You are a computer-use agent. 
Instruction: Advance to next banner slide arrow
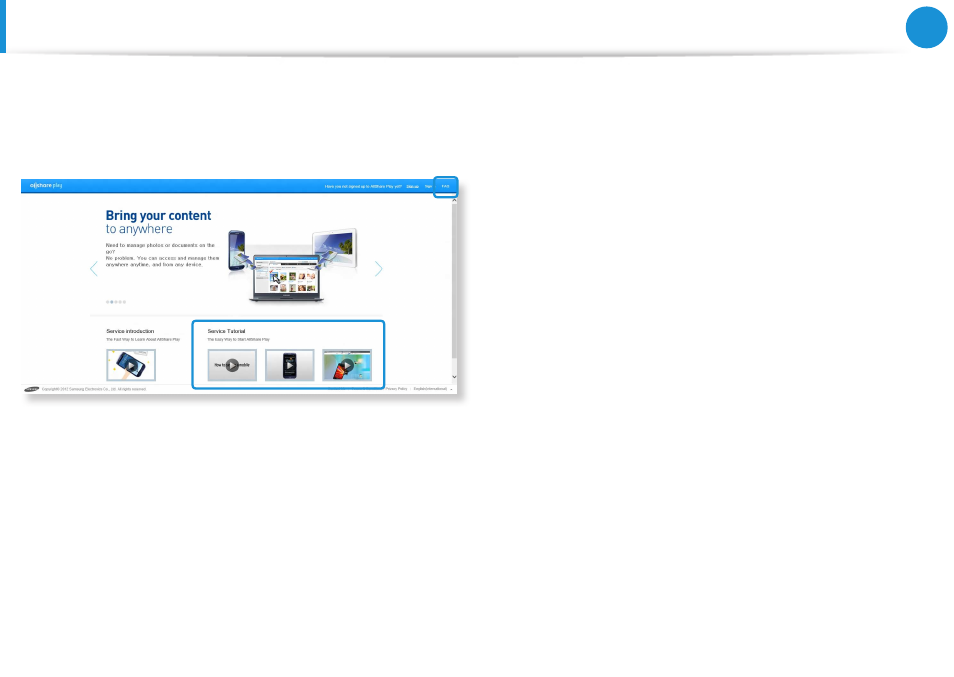378,268
